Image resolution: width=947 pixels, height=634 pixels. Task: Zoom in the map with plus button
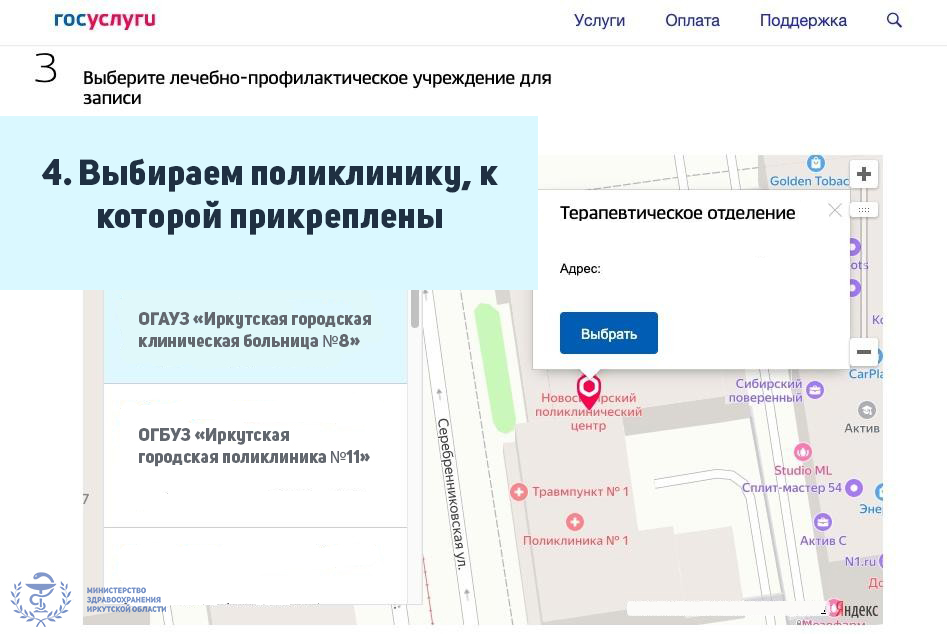[x=864, y=174]
